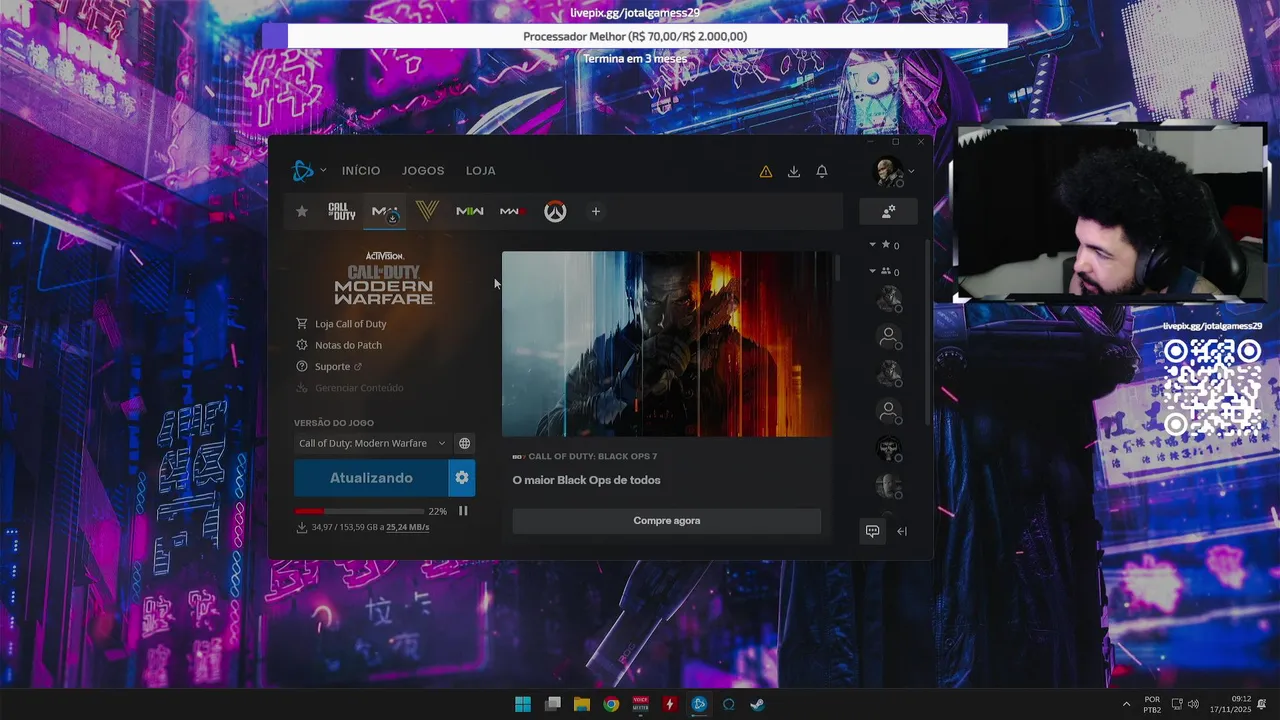The image size is (1280, 720).
Task: Change game region via globe icon
Action: (x=465, y=443)
